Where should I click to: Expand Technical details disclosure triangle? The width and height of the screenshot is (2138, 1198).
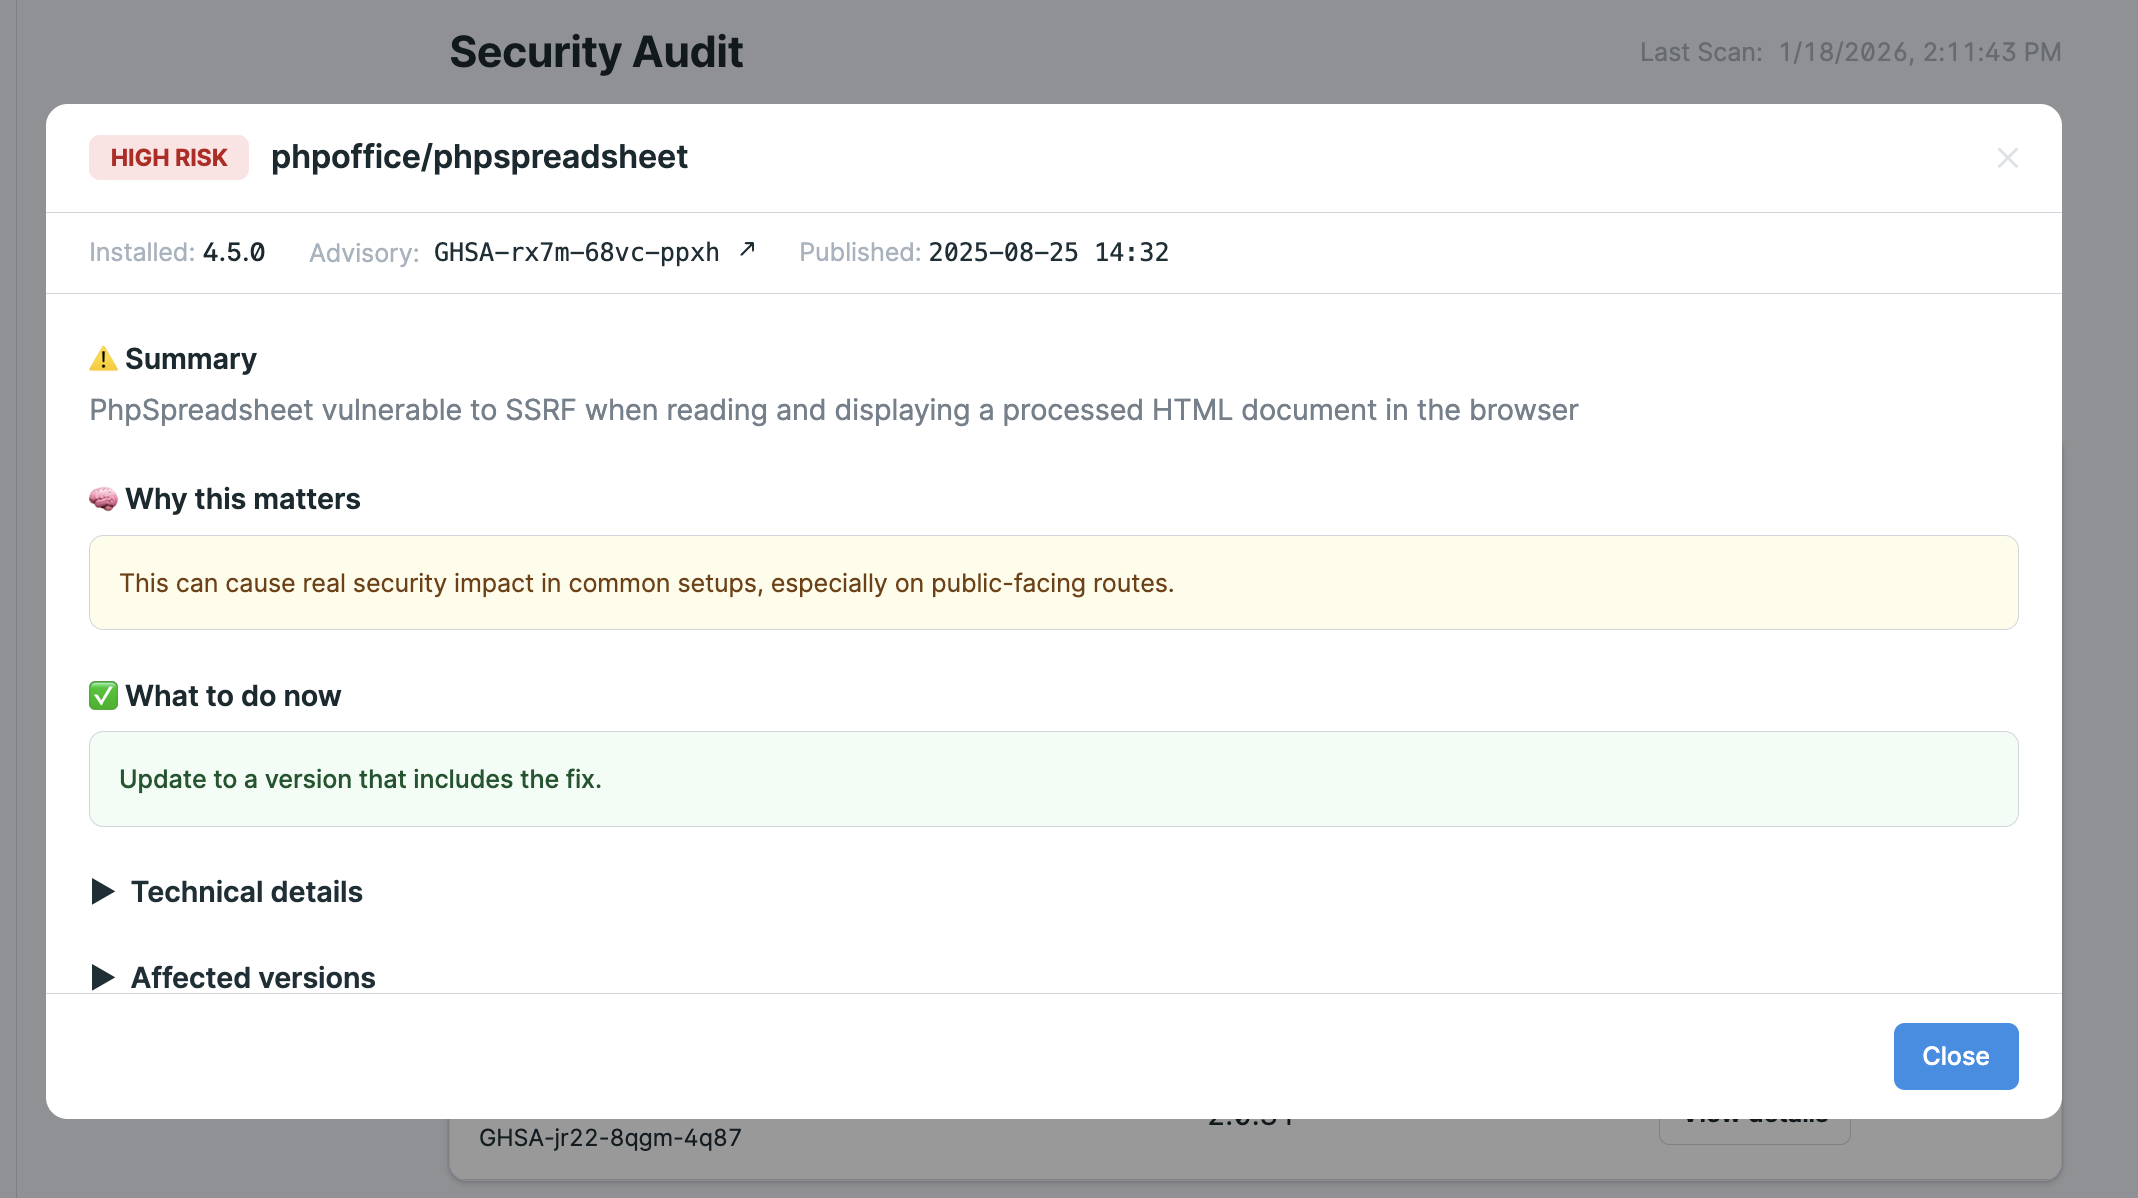pyautogui.click(x=103, y=892)
